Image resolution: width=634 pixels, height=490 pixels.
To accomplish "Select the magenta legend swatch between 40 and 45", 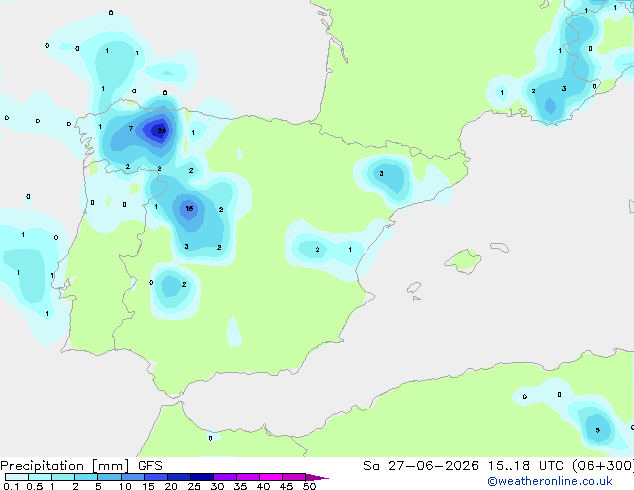I will [x=271, y=477].
